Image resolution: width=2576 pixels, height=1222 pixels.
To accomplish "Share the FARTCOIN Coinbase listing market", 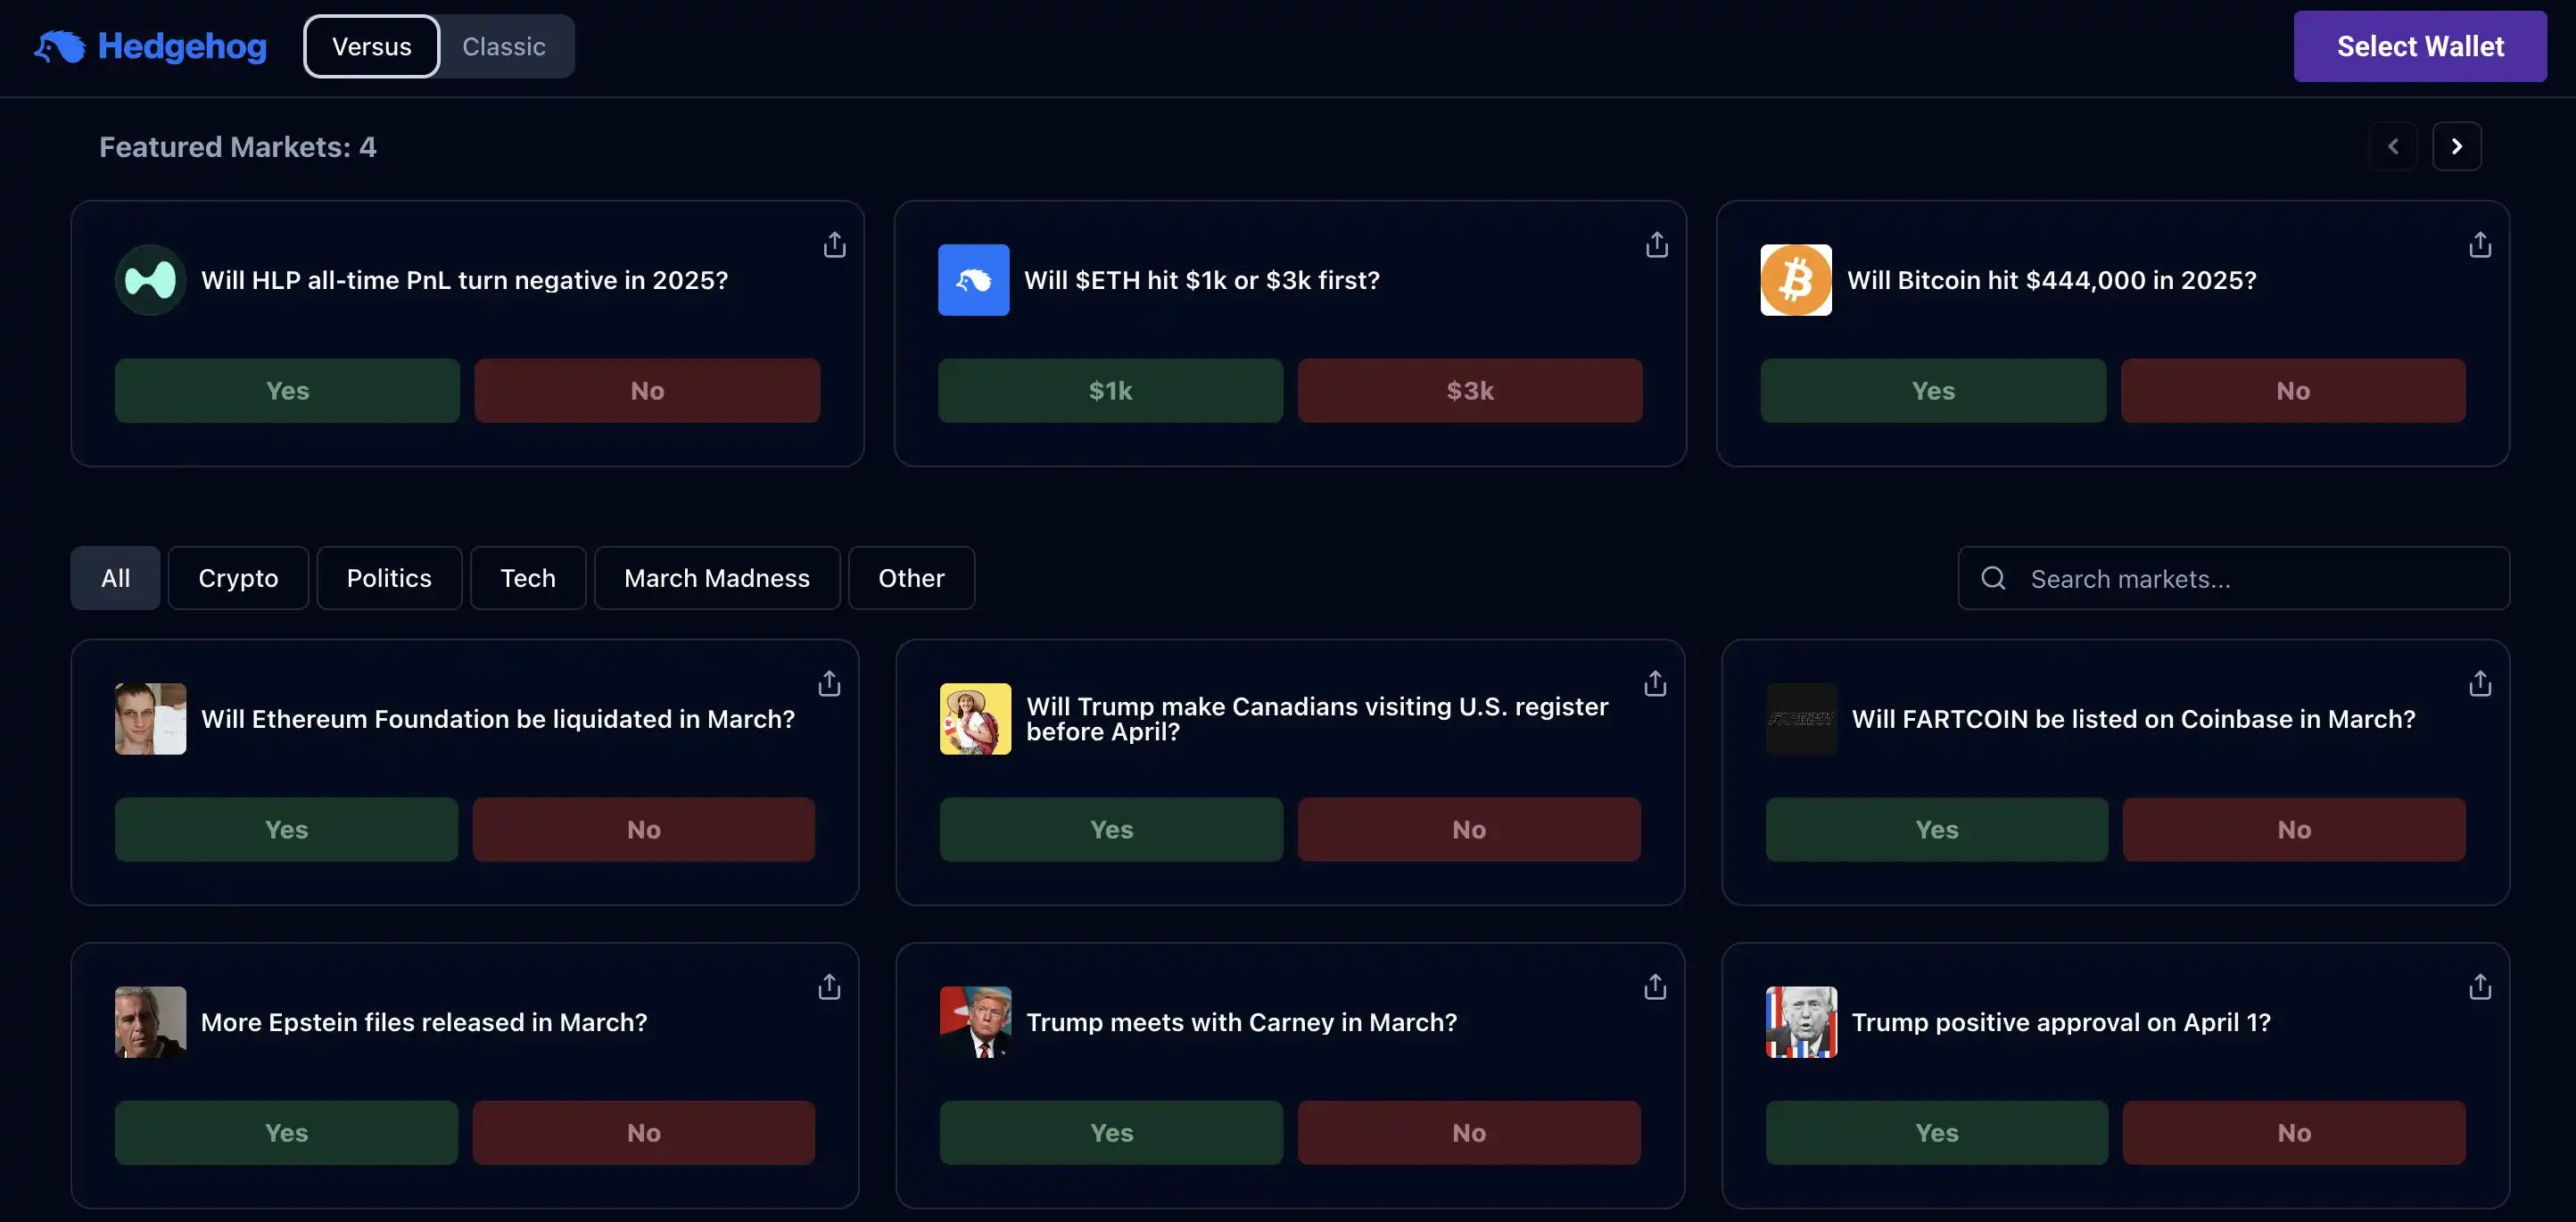I will pos(2480,684).
